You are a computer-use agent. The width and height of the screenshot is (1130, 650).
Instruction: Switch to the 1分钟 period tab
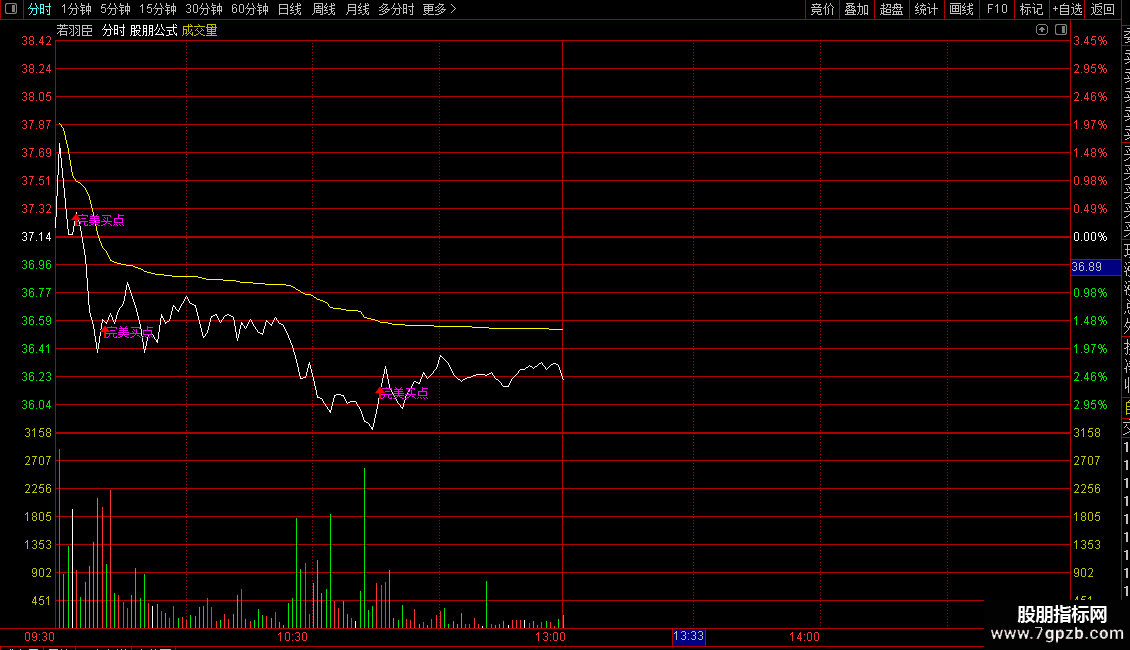[76, 9]
